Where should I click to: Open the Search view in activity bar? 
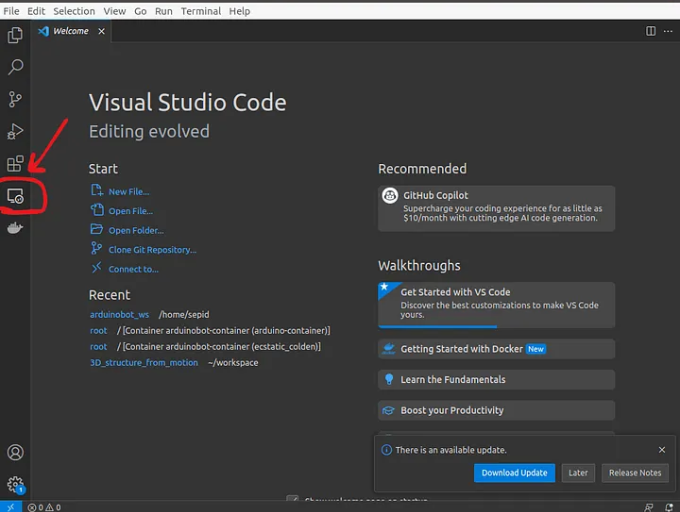click(x=15, y=67)
